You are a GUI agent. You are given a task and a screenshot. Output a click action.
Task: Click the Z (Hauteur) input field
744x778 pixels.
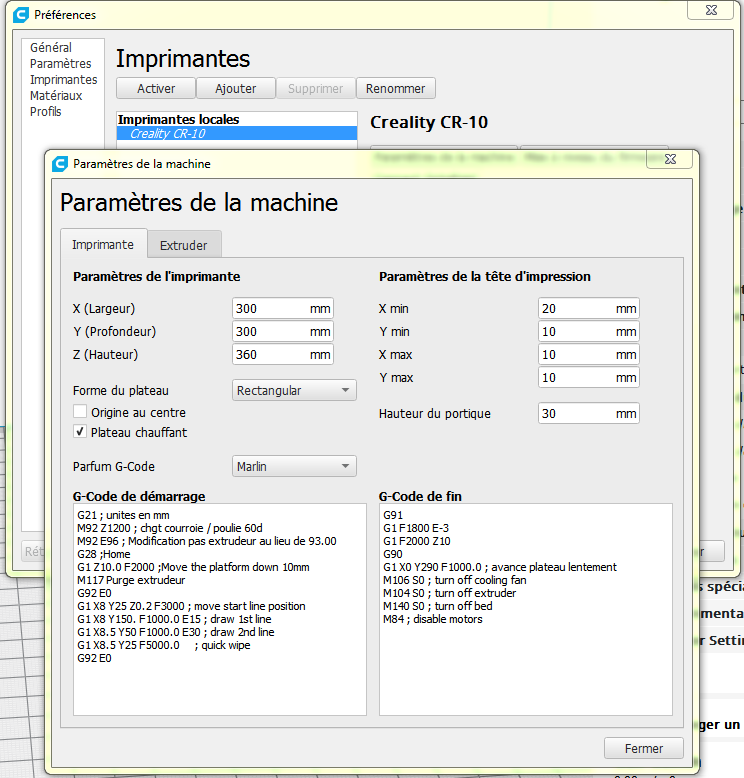283,354
